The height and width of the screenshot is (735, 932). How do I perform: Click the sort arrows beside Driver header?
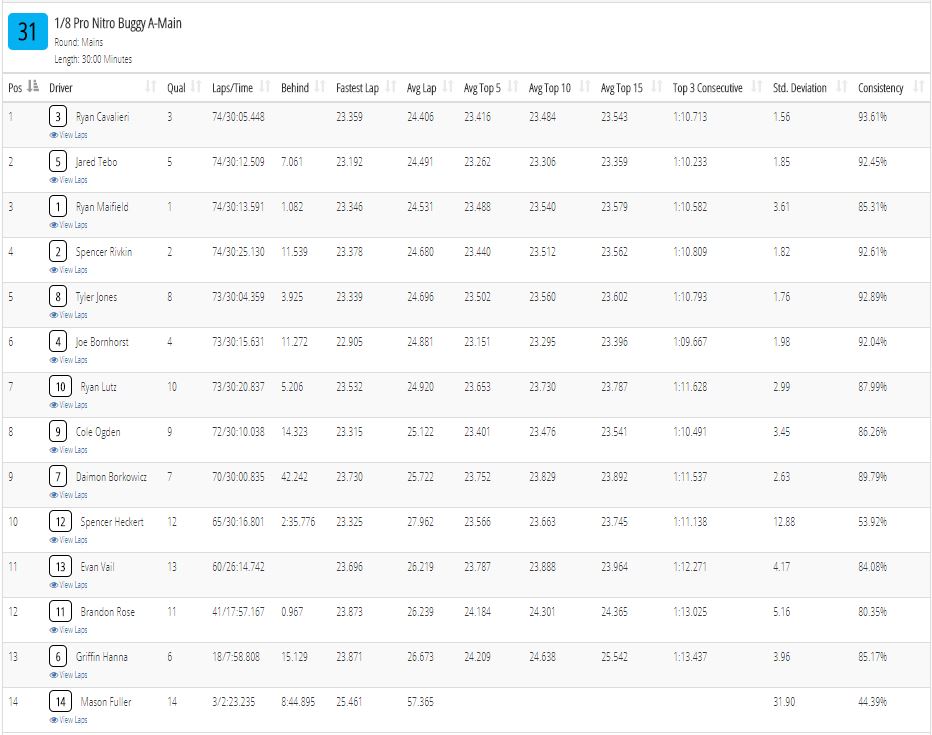coord(151,87)
